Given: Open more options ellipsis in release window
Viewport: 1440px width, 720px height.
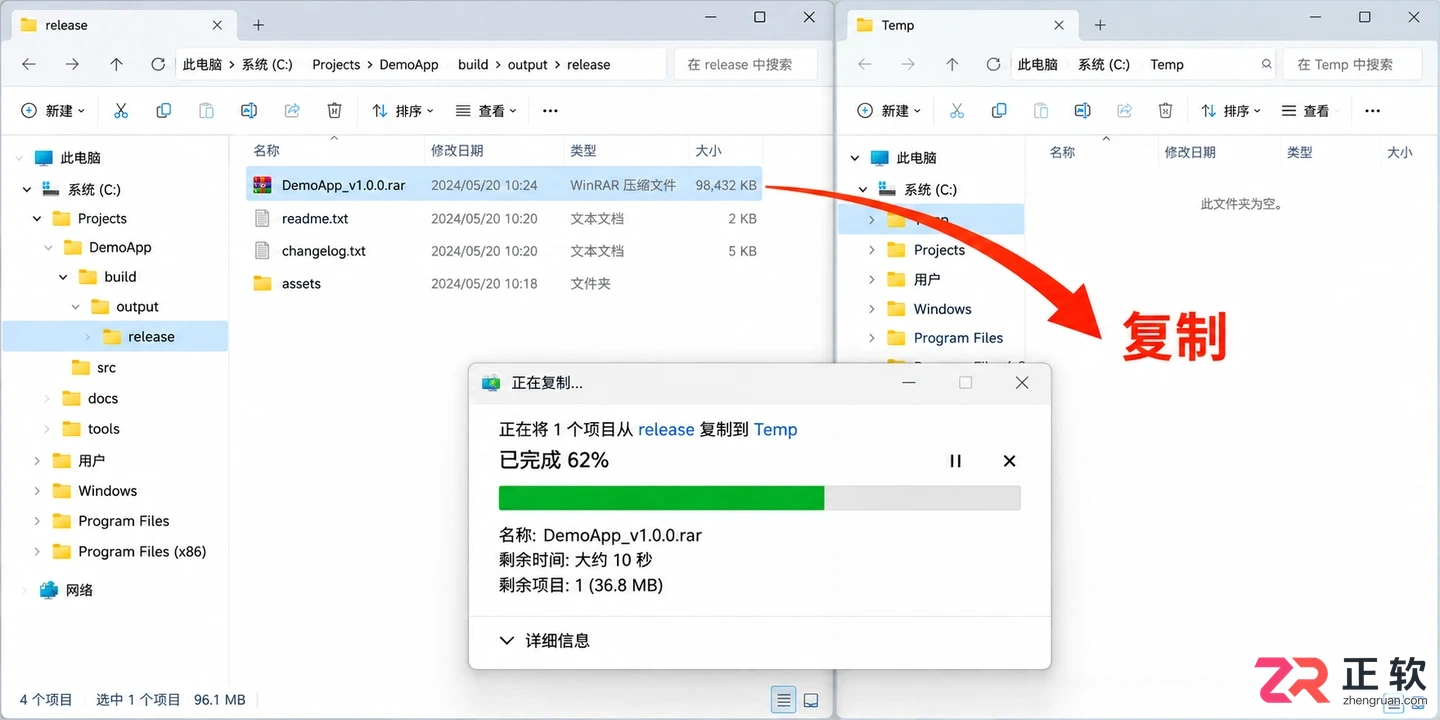Looking at the screenshot, I should [550, 111].
